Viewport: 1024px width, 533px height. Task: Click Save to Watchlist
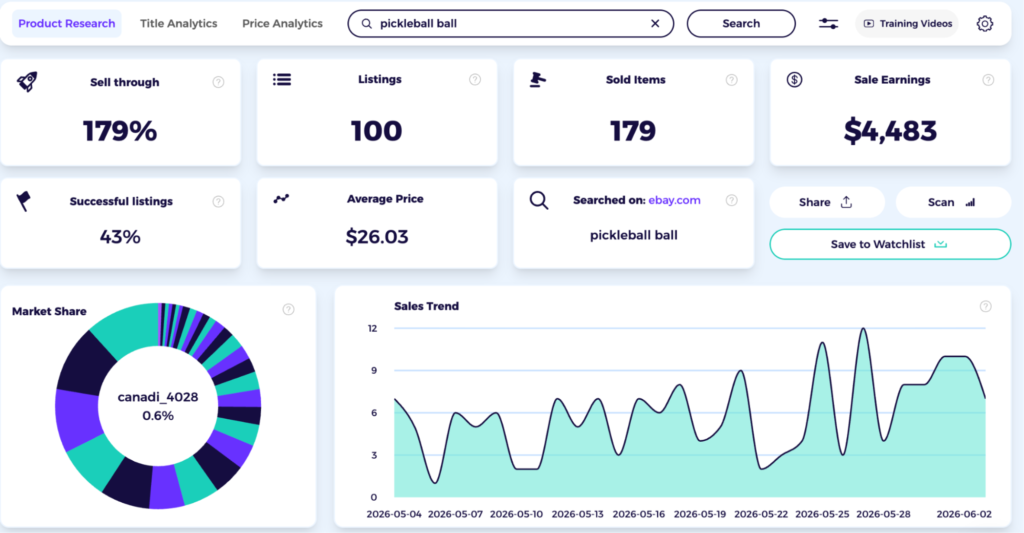click(890, 244)
